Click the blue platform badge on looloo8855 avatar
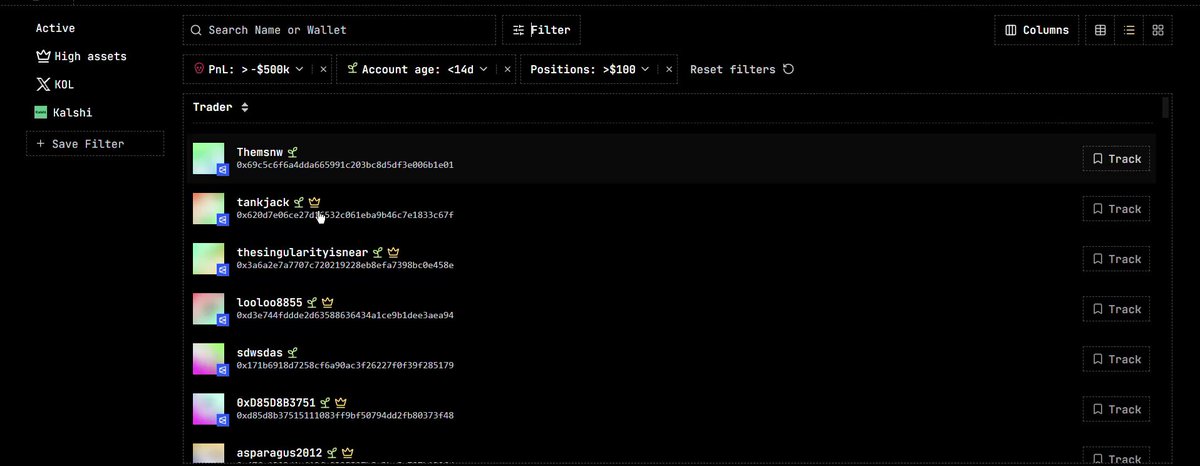The width and height of the screenshot is (1200, 466). click(x=222, y=321)
